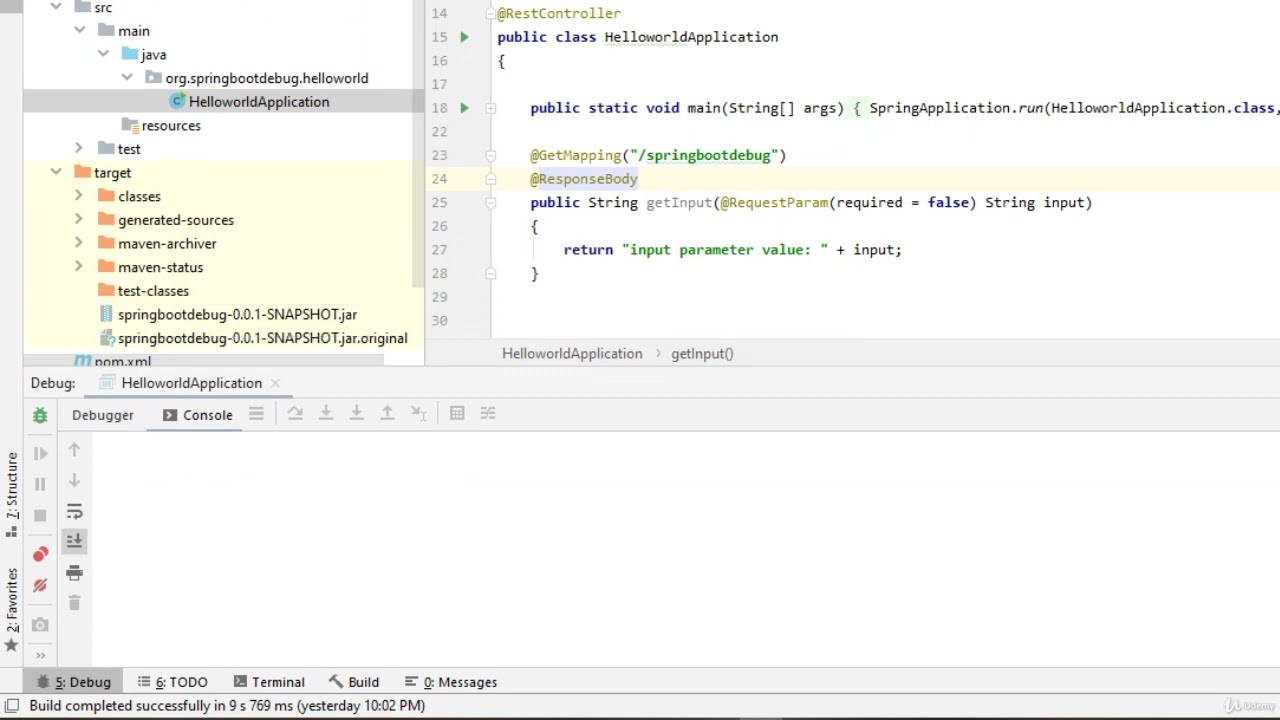Open the Structure side panel
The height and width of the screenshot is (720, 1280).
[x=12, y=494]
